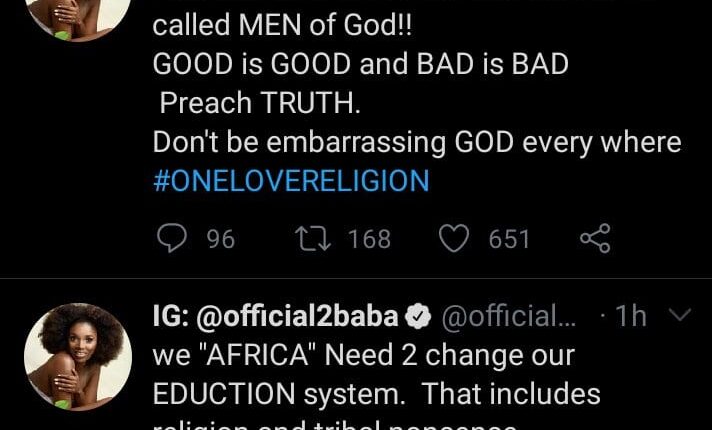Click the IG: @official2baba display name
Viewport: 712px width, 430px height.
click(x=277, y=317)
